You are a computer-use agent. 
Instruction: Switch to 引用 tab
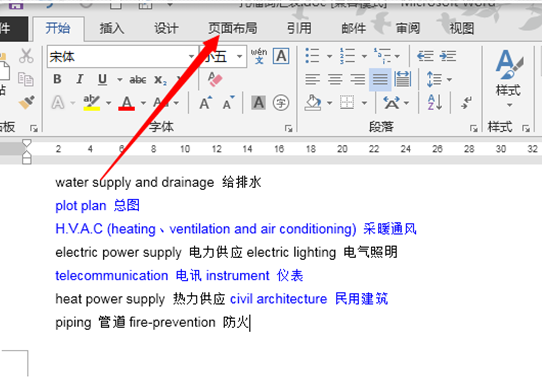pyautogui.click(x=299, y=28)
